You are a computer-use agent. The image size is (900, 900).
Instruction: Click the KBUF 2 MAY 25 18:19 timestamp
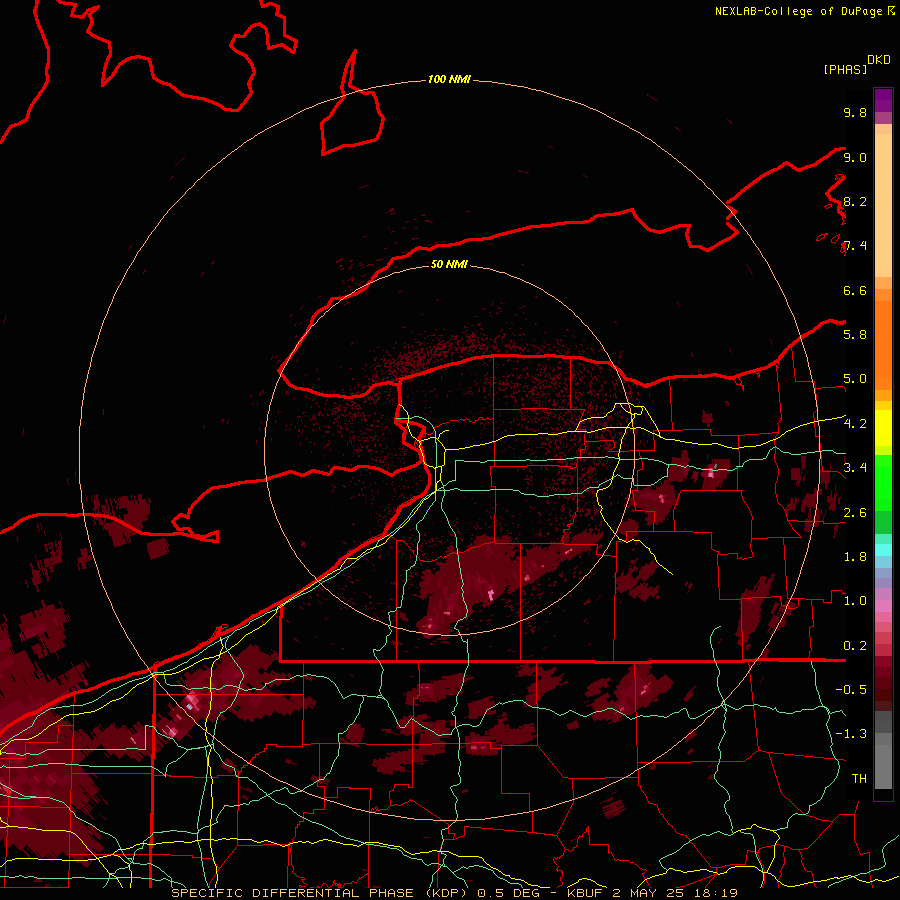coord(652,893)
